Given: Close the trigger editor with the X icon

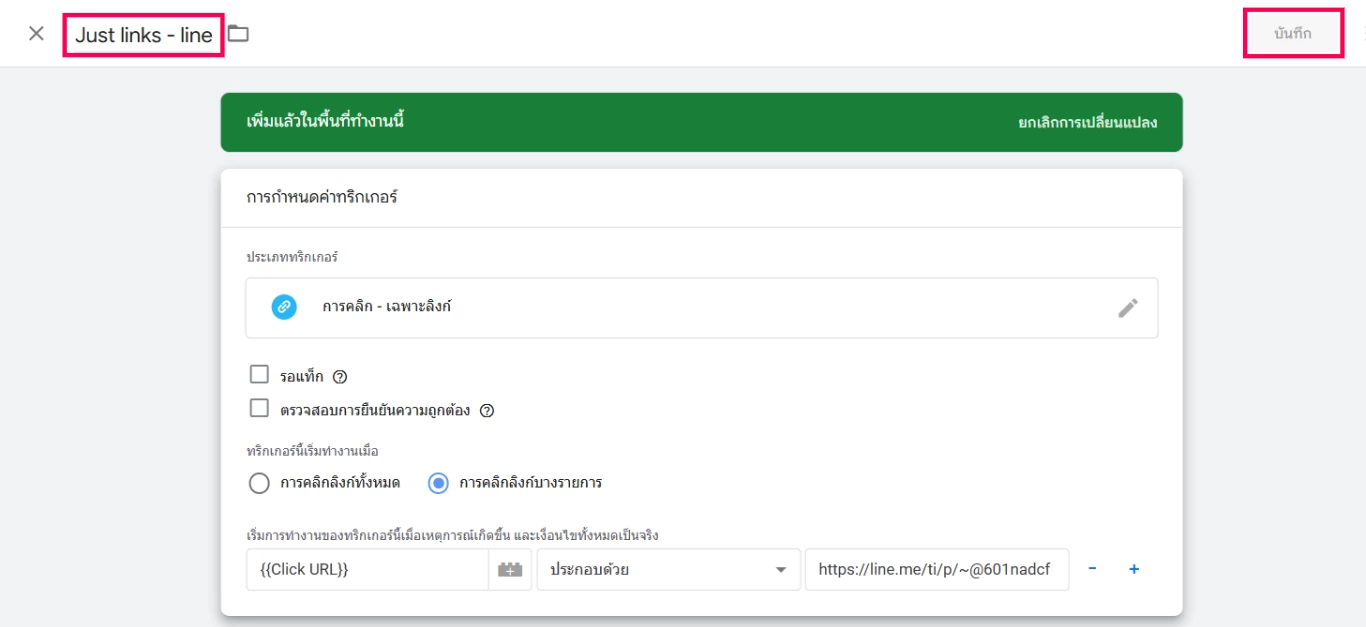Looking at the screenshot, I should (37, 34).
